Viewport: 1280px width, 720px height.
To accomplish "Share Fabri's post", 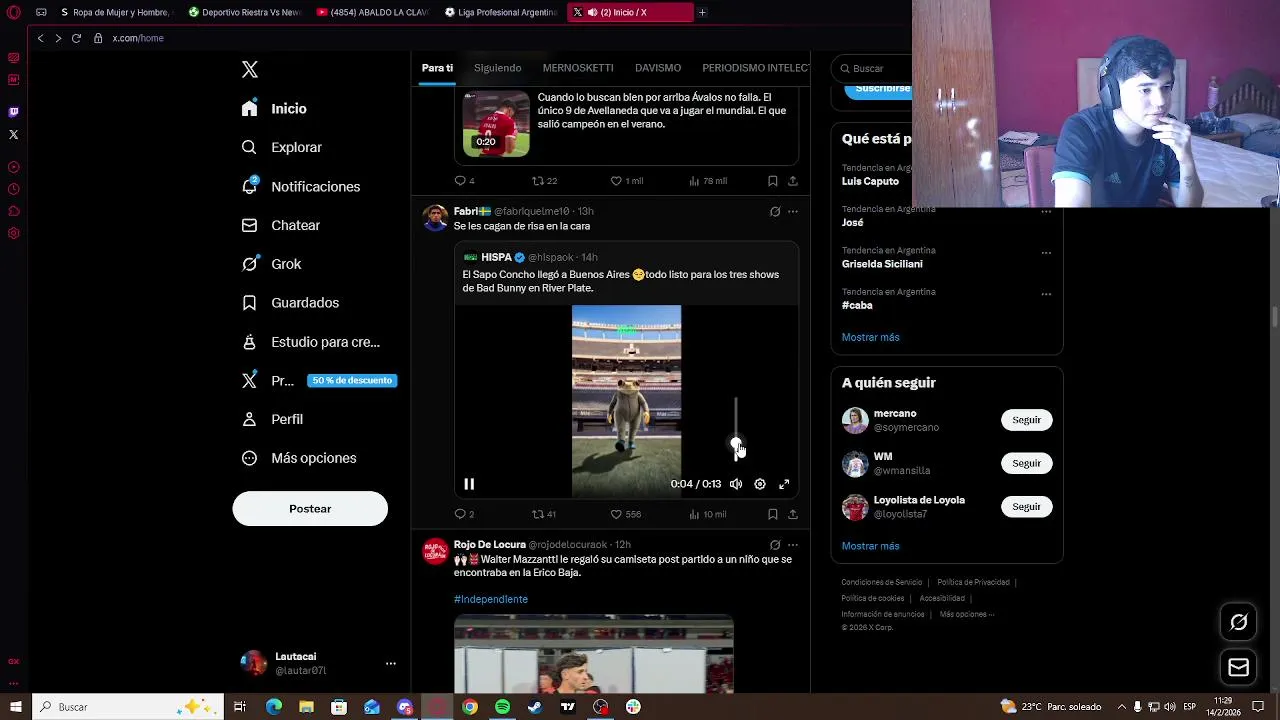I will [792, 514].
